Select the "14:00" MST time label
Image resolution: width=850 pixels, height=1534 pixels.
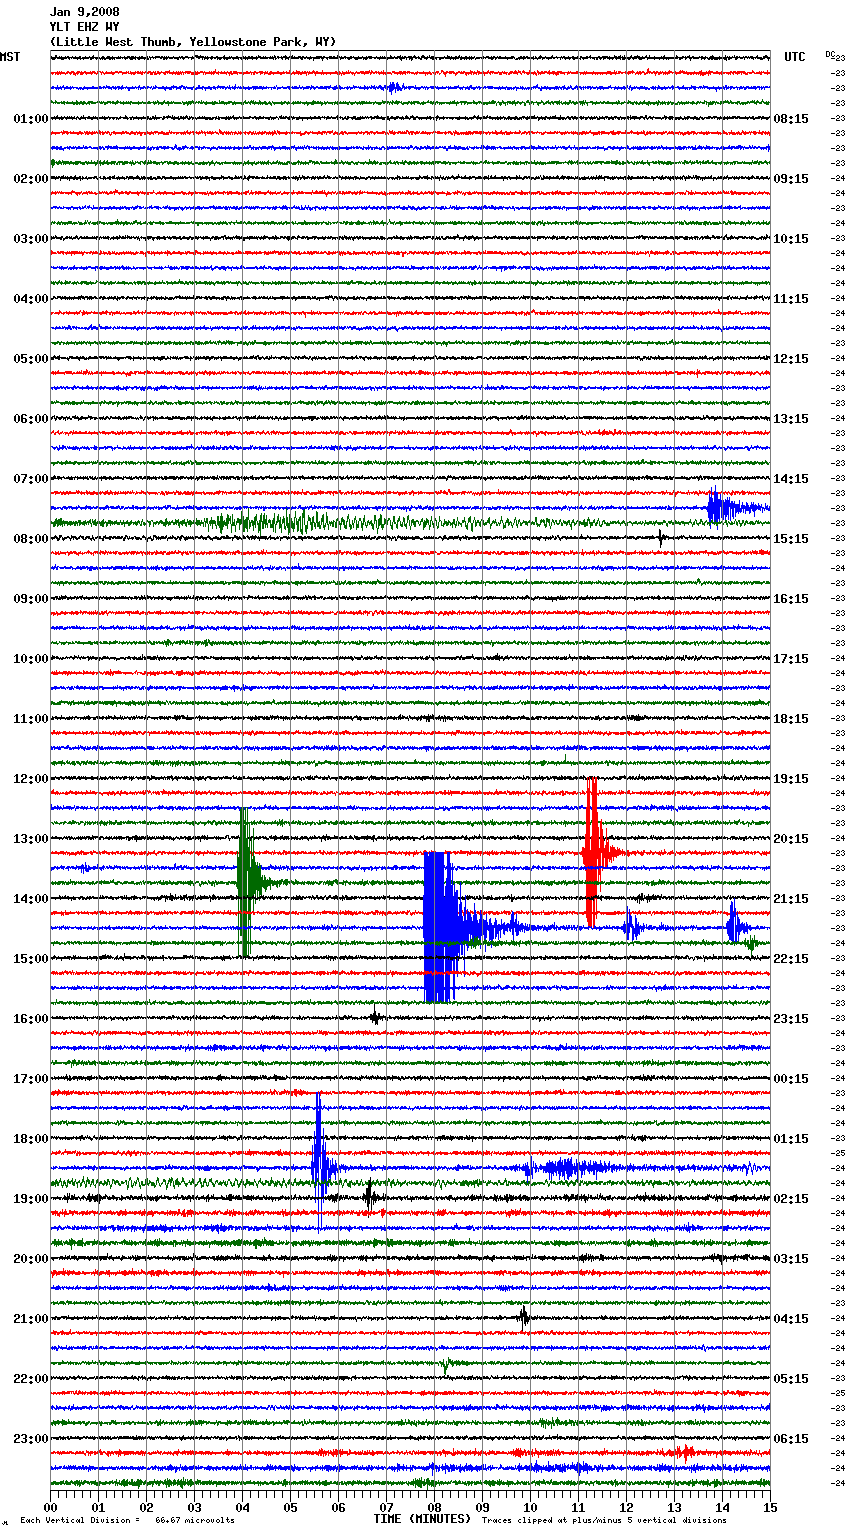click(x=30, y=899)
